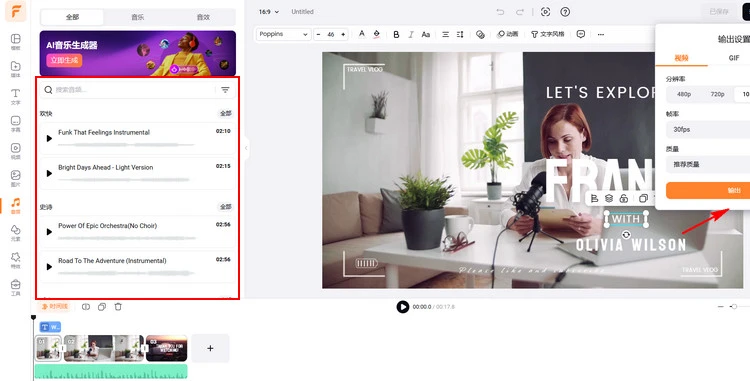Select scene 02 thumbnail in timeline

click(x=103, y=348)
